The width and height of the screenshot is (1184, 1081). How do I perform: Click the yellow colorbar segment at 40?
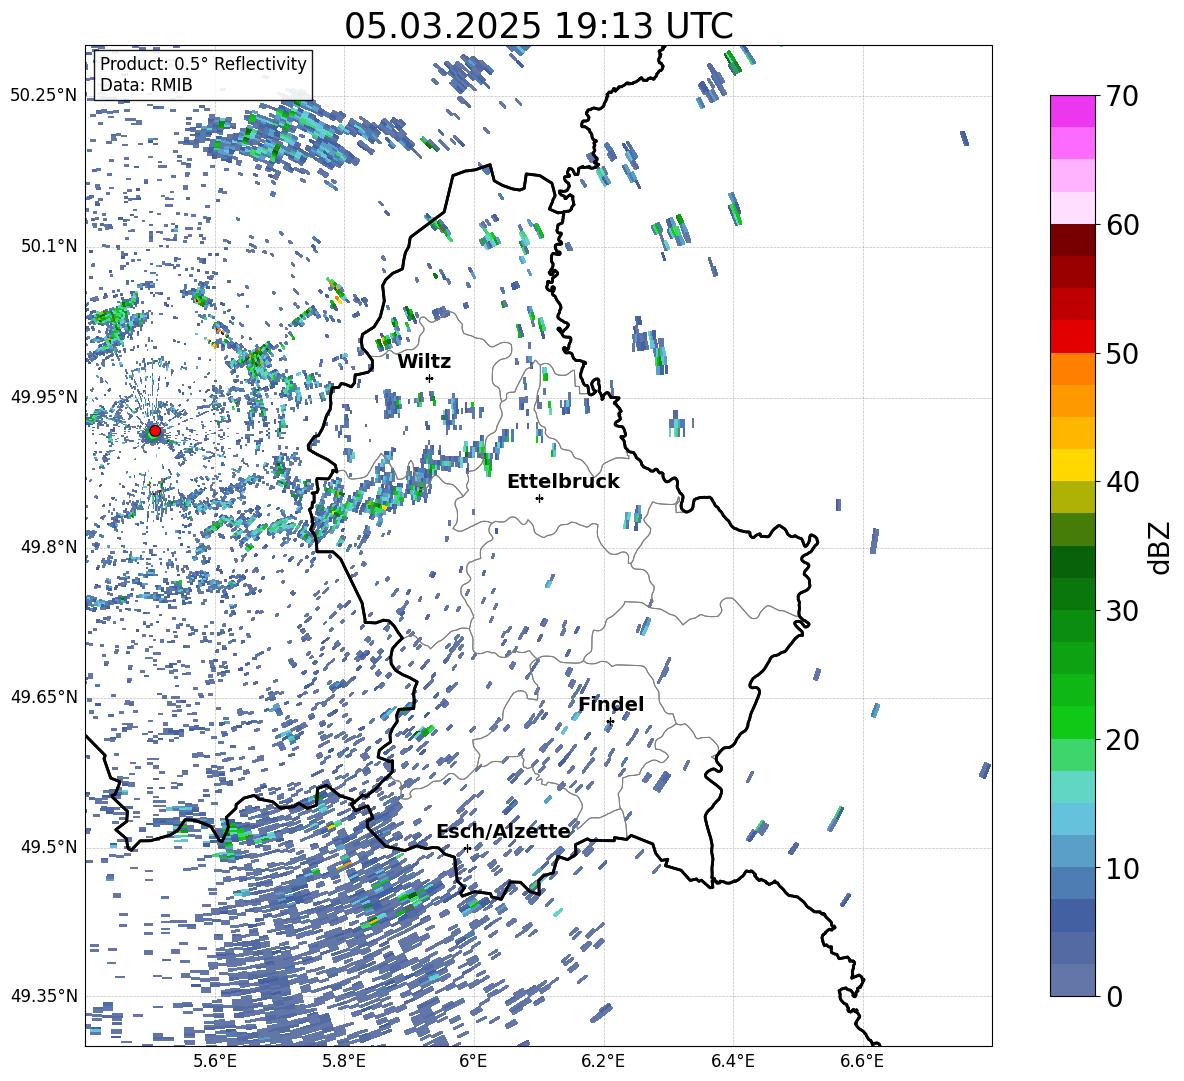click(x=1072, y=465)
